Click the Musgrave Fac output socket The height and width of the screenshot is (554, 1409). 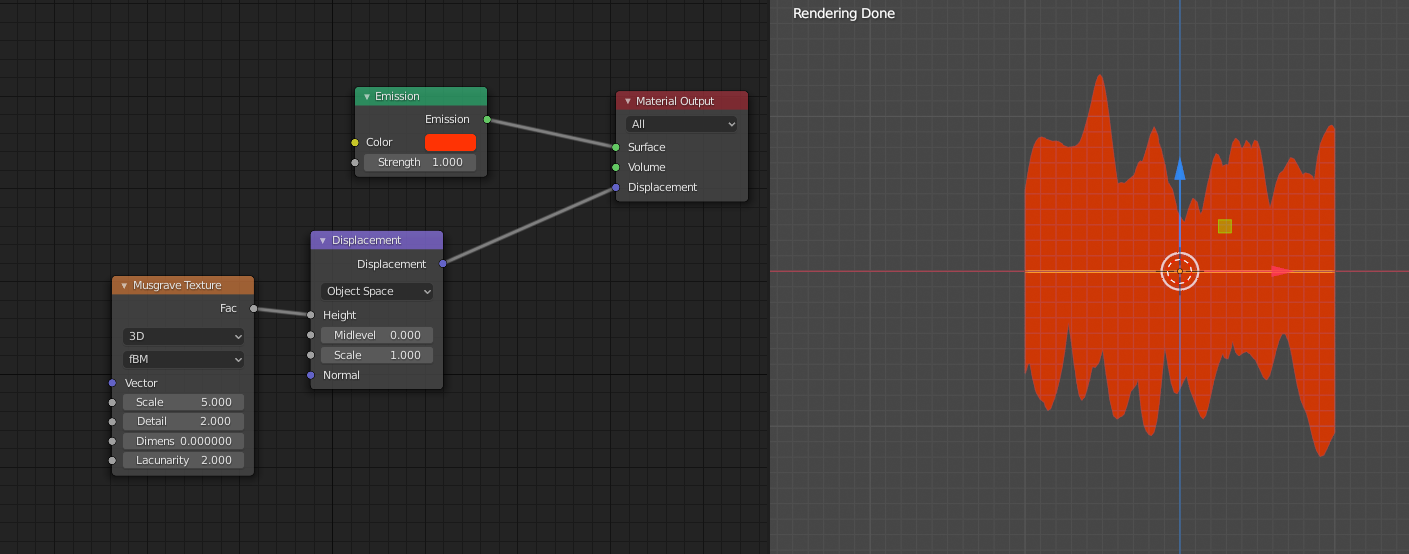click(254, 308)
